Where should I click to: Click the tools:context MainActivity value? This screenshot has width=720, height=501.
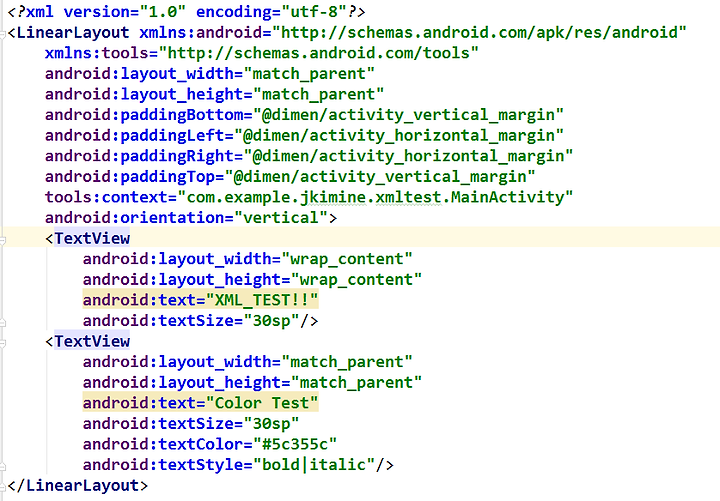(375, 197)
